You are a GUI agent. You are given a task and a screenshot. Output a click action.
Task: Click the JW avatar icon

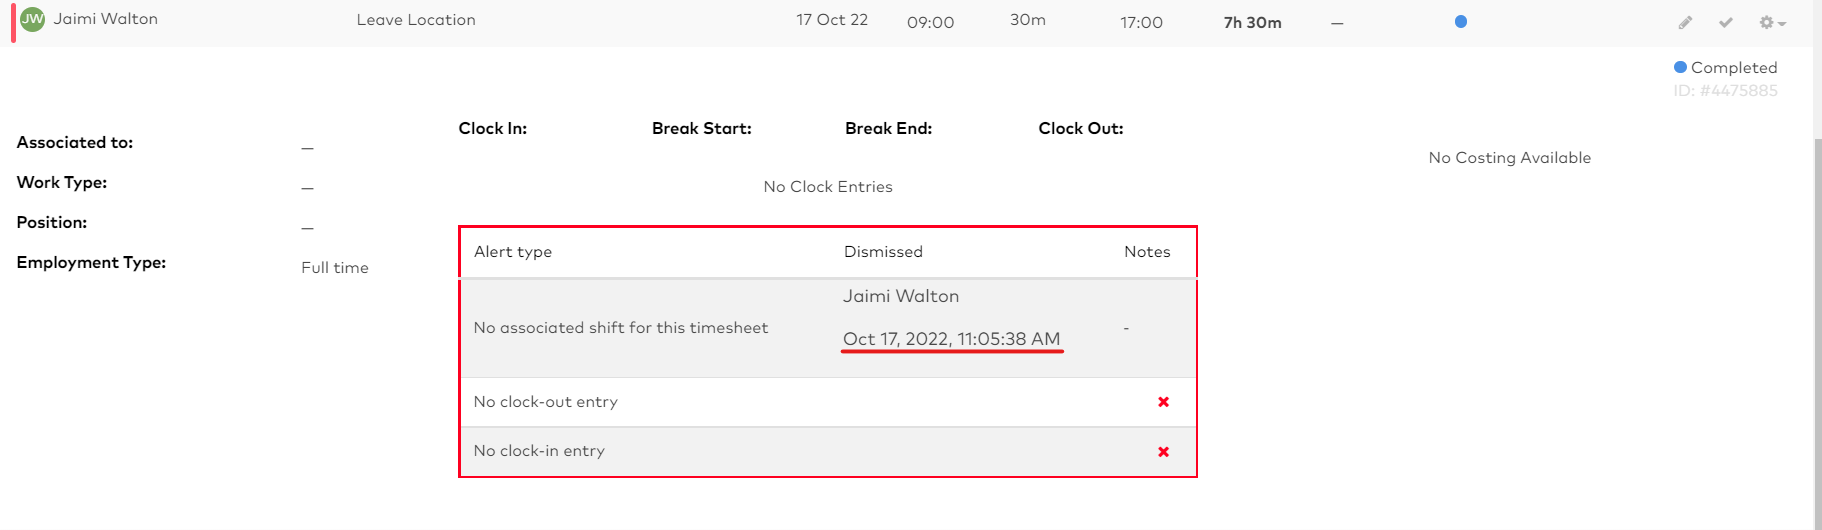33,19
